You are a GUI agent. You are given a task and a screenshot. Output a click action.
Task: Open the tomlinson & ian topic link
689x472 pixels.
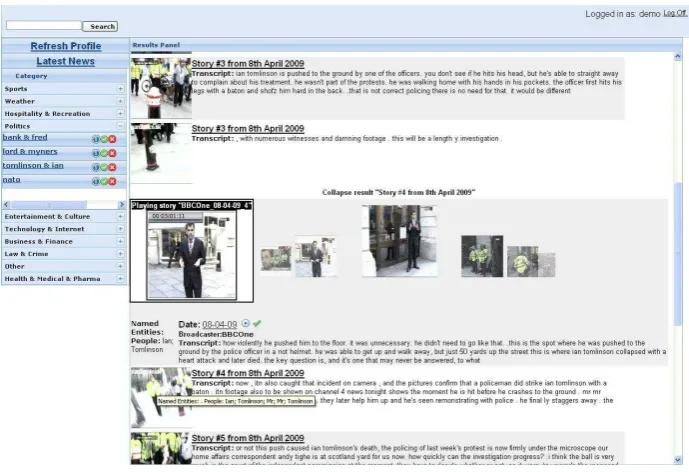(x=33, y=165)
